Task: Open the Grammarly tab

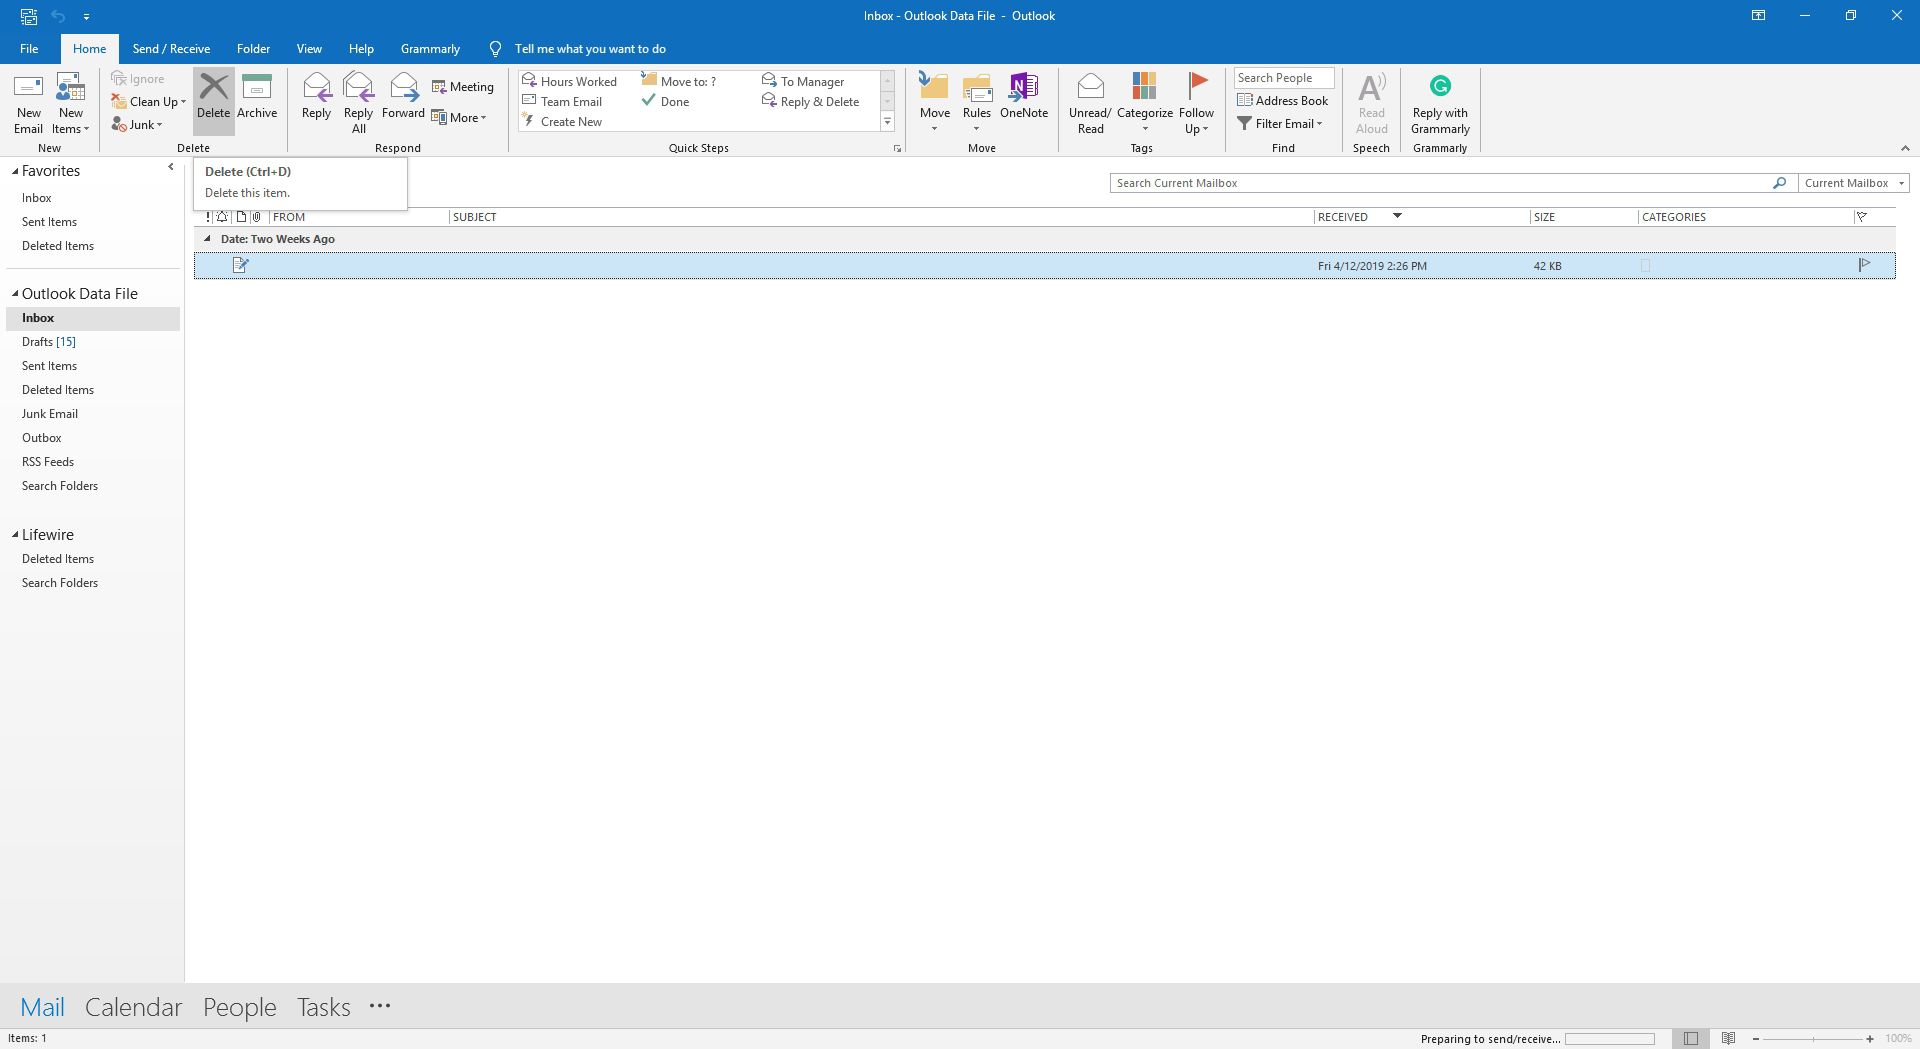Action: click(430, 48)
